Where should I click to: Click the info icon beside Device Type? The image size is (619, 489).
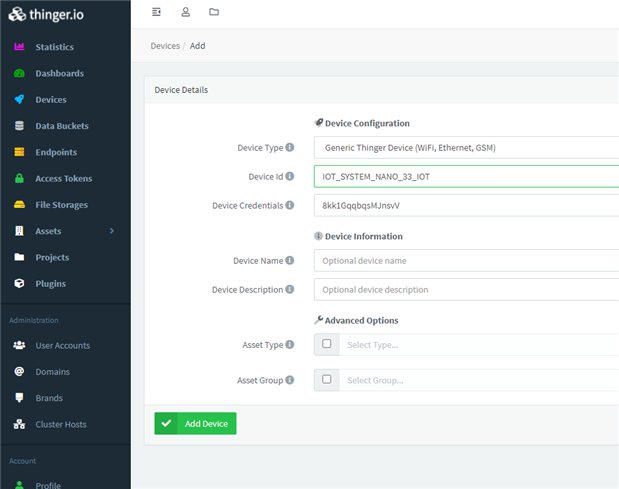(x=290, y=147)
